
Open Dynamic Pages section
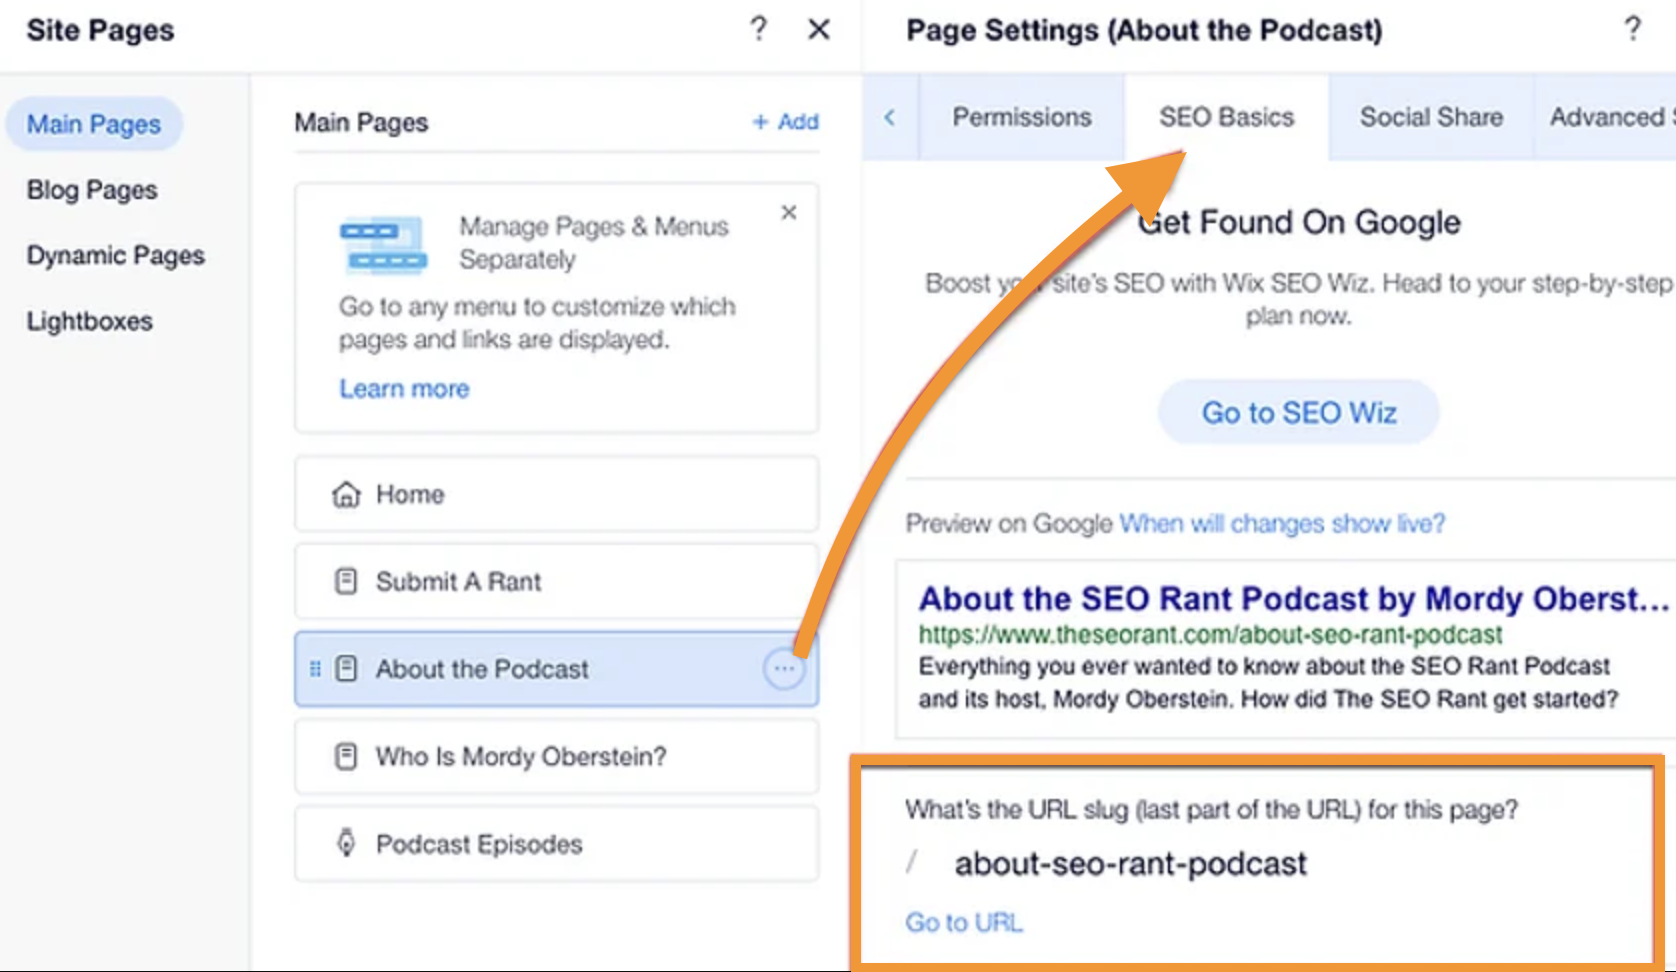116,255
